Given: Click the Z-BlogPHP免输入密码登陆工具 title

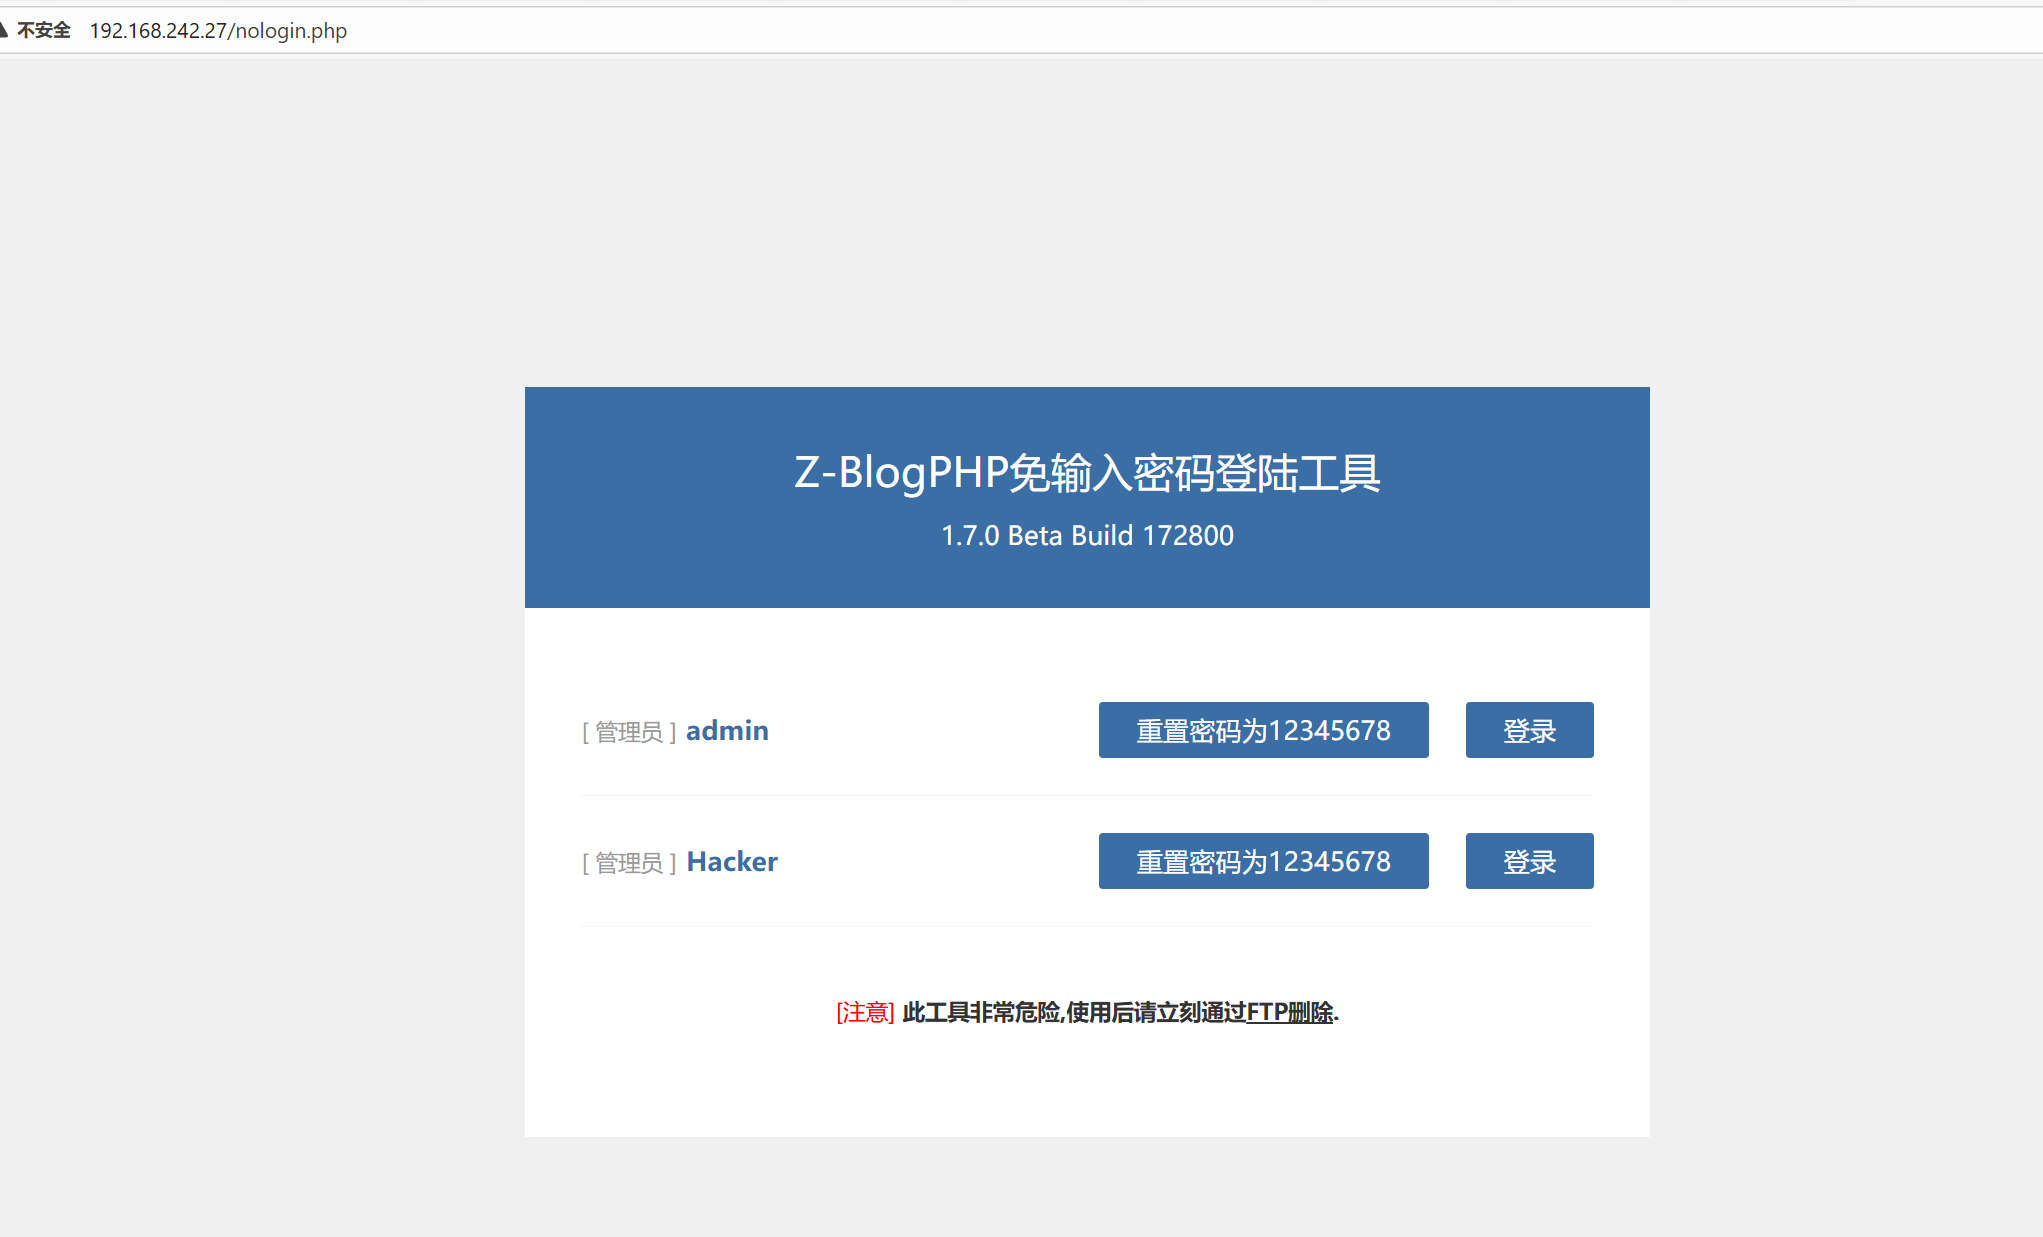Looking at the screenshot, I should click(x=1087, y=473).
